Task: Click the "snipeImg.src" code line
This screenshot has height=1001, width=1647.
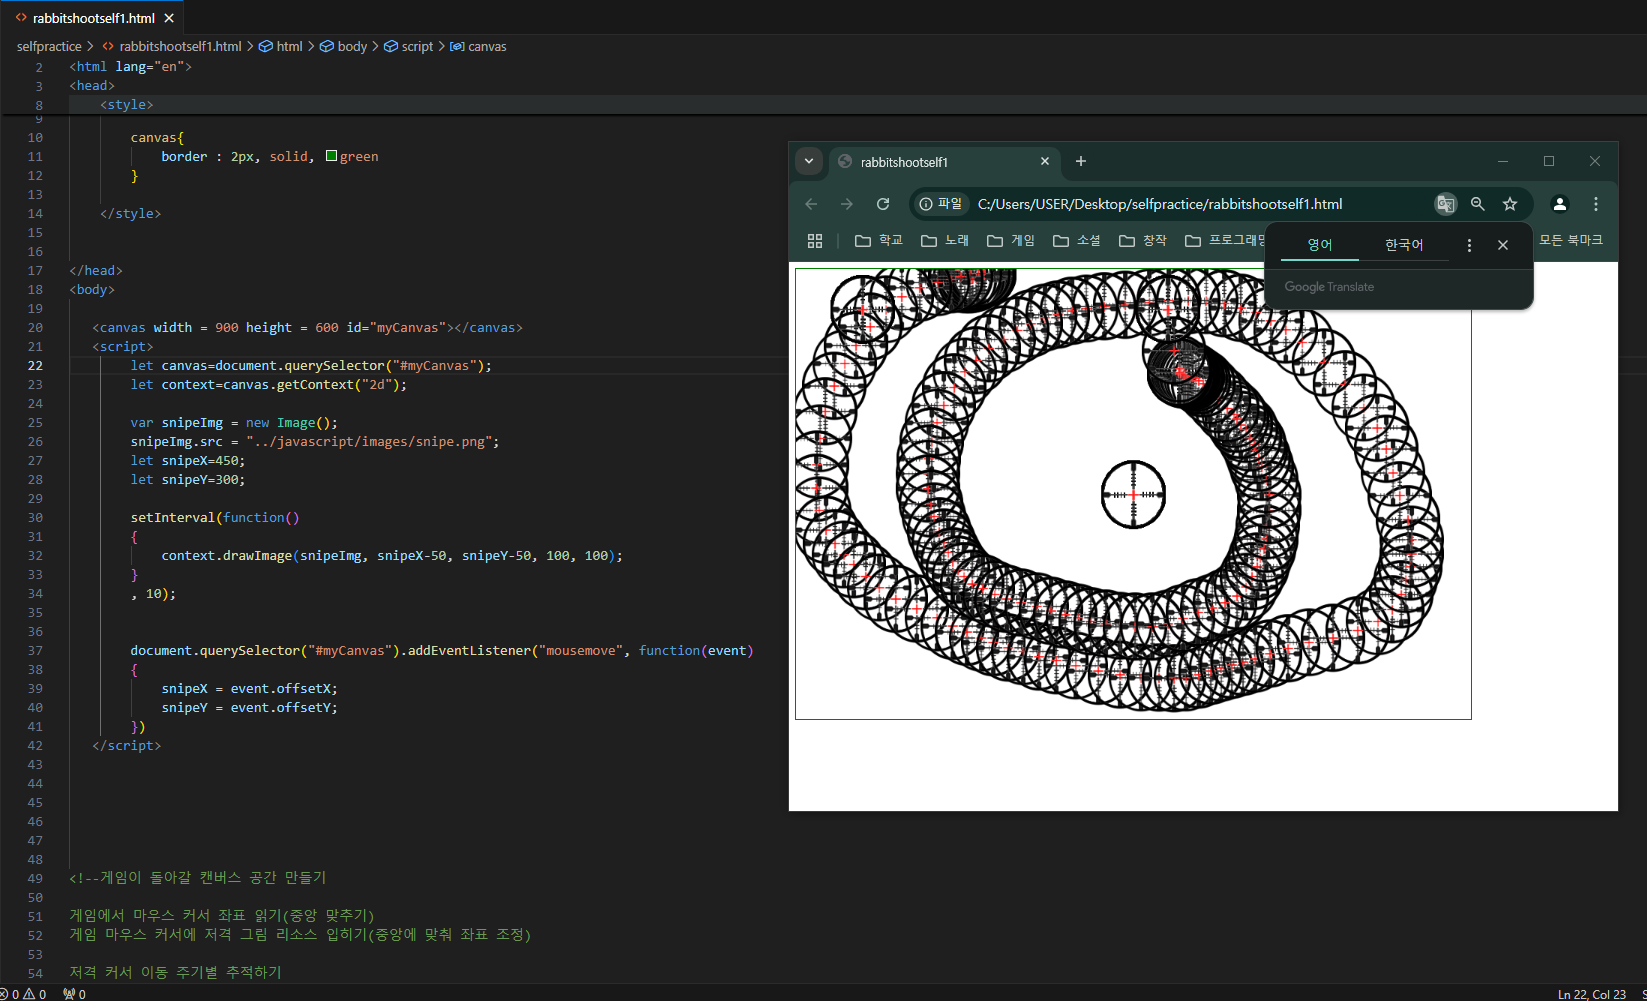Action: click(x=315, y=441)
